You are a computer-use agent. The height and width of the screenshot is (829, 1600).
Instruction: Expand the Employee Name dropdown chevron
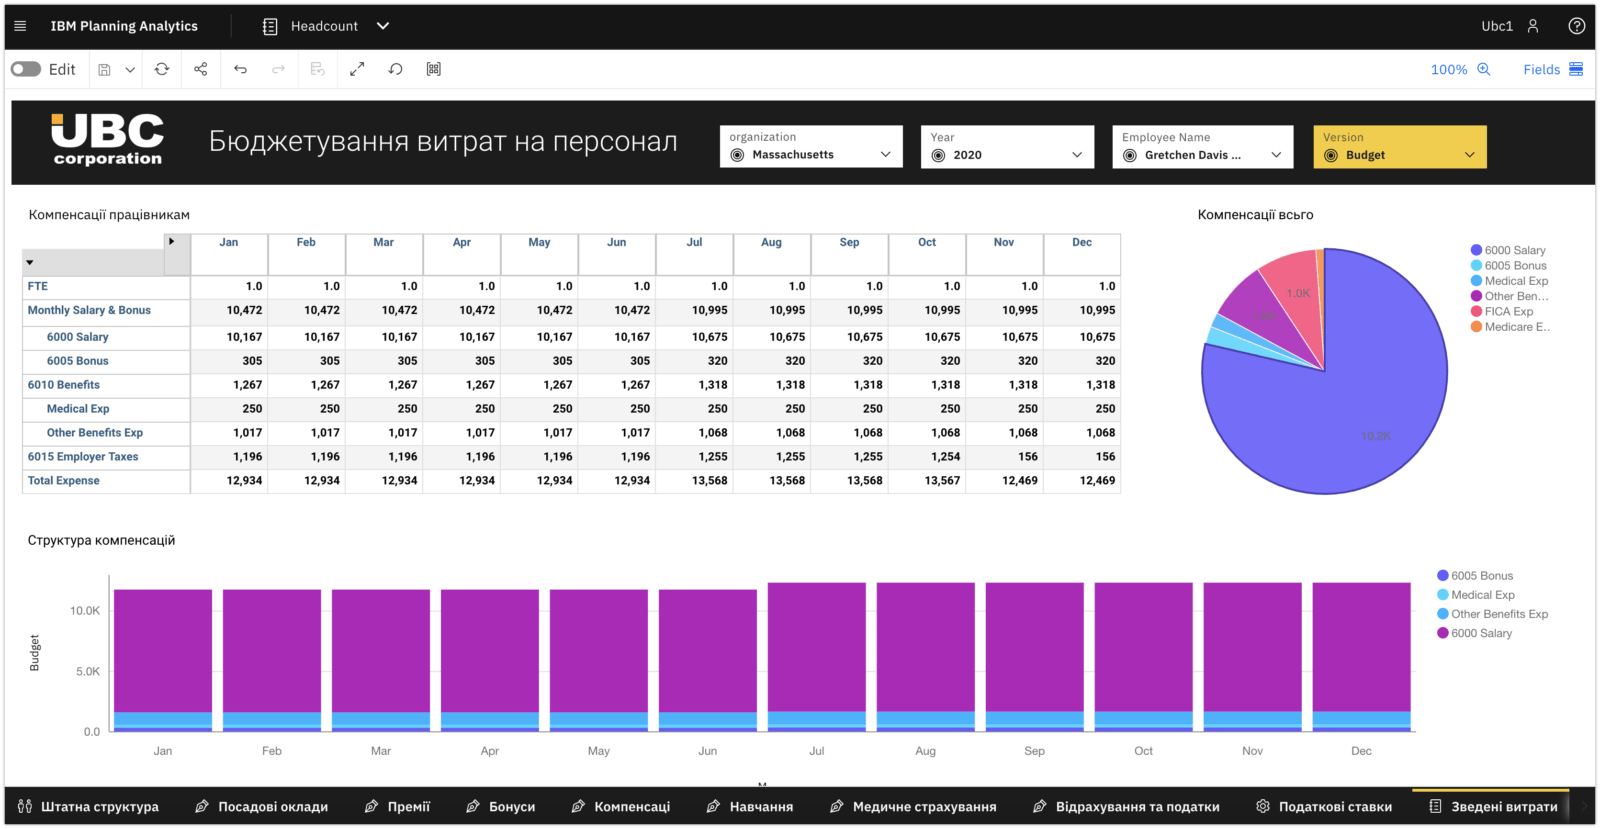pos(1276,155)
